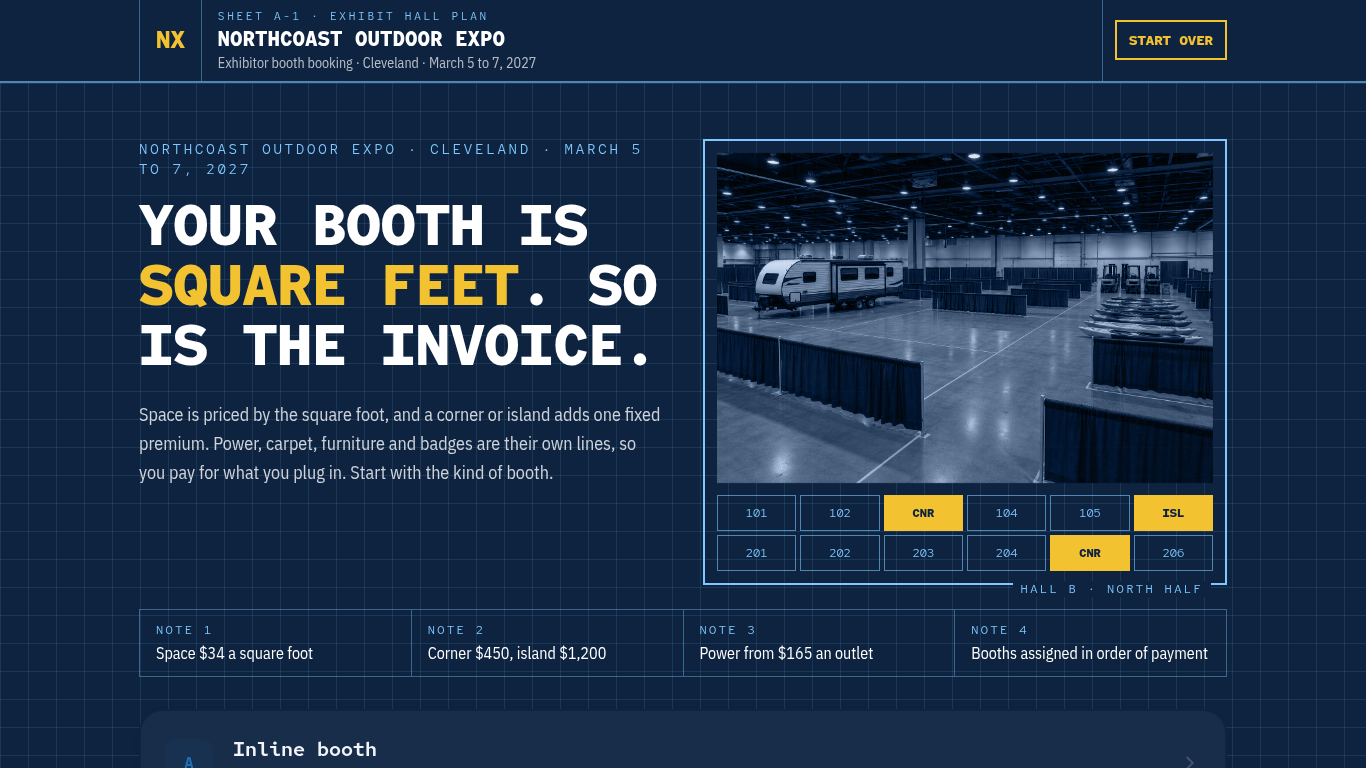
Task: Select booth 202 on the hall plan
Action: click(x=840, y=553)
